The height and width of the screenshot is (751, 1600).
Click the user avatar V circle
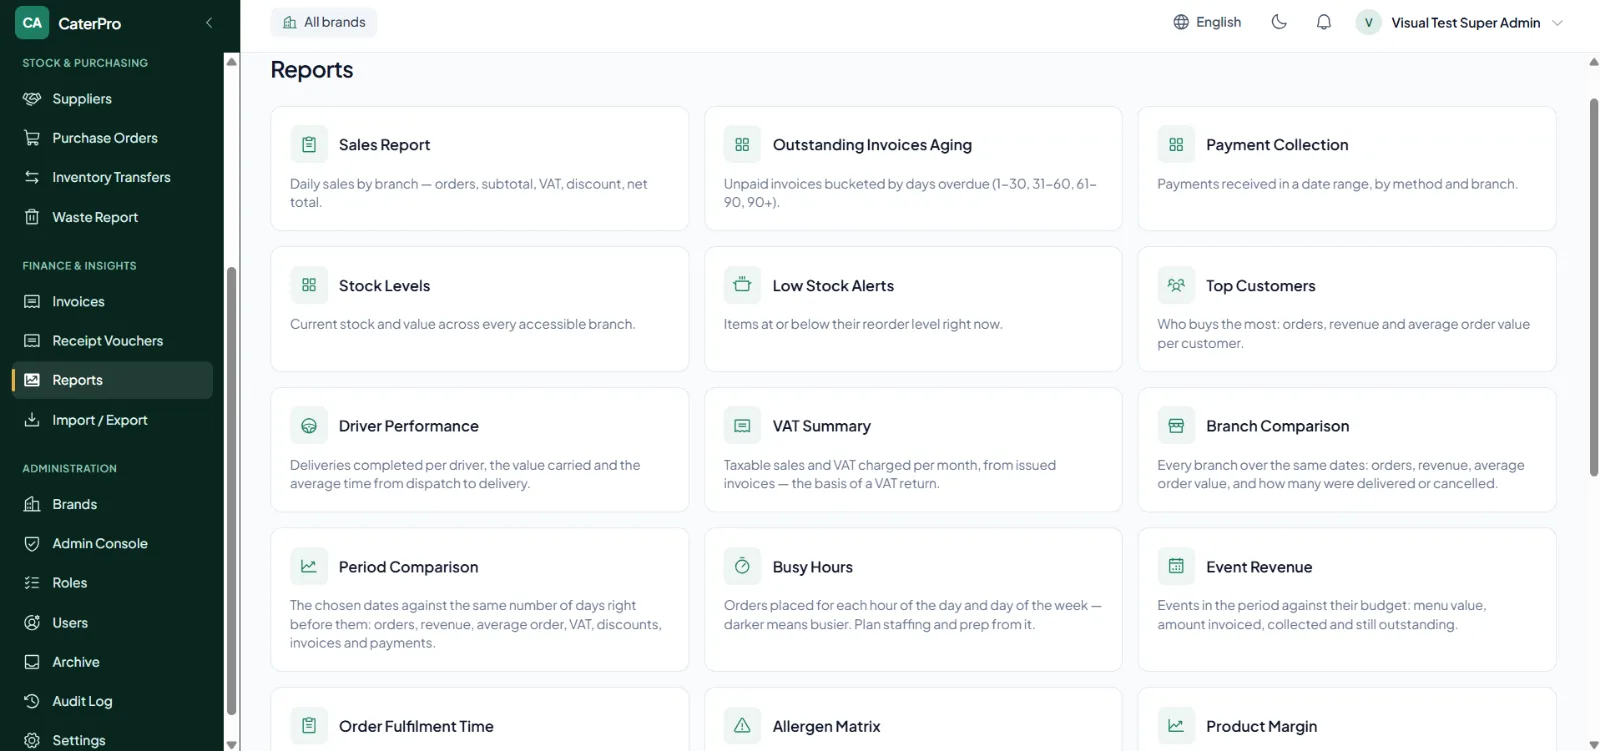click(x=1368, y=22)
